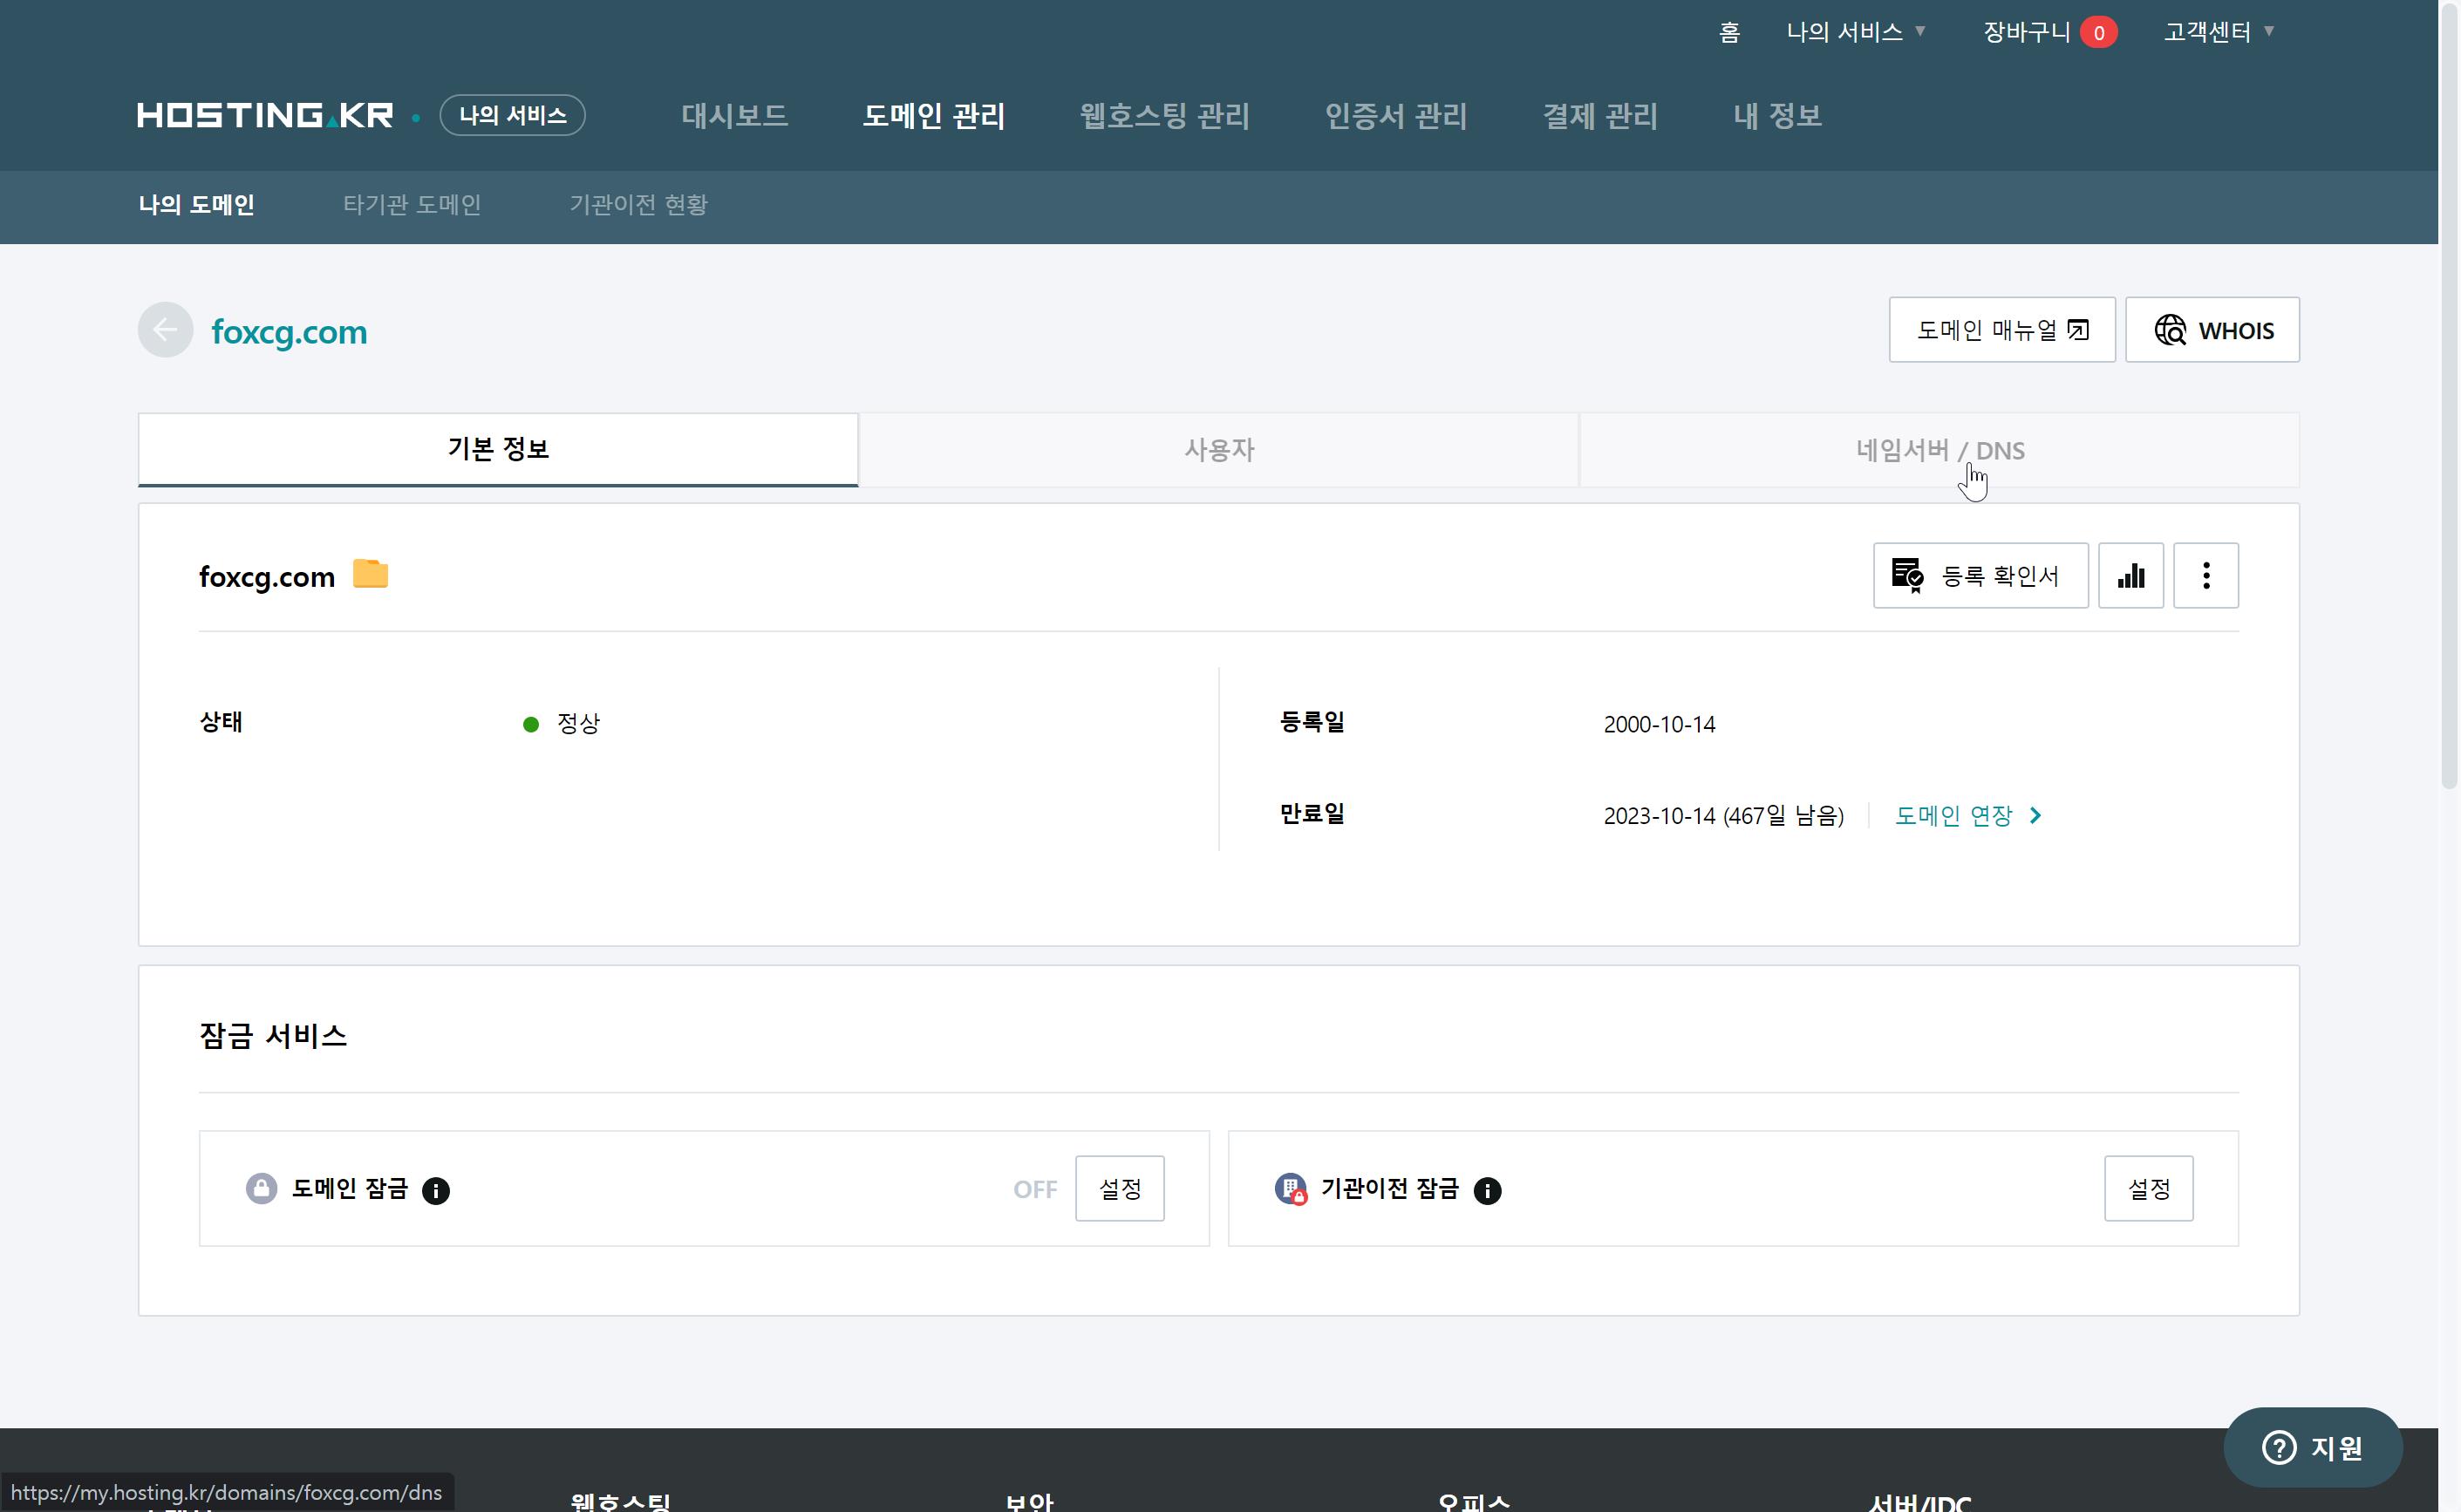
Task: Open 설정 for 기관이전 잠금
Action: pyautogui.click(x=2148, y=1189)
